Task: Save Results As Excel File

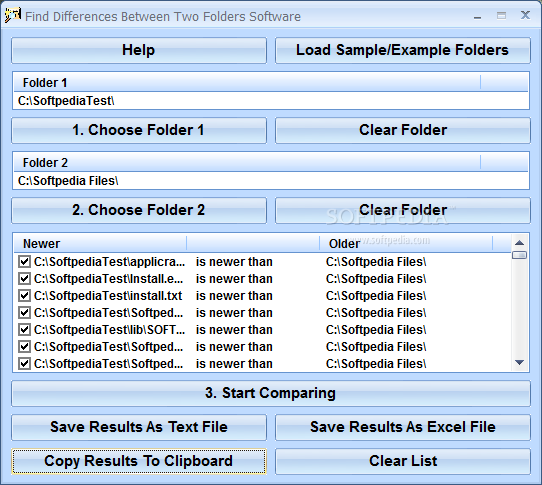Action: (x=403, y=427)
